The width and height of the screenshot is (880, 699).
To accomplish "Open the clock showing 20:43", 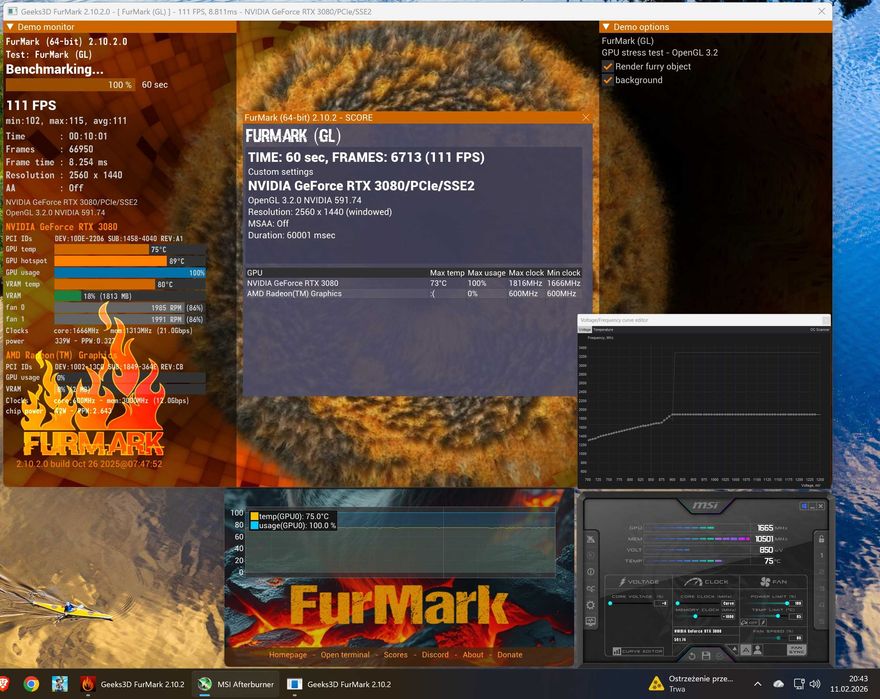I will pos(849,684).
